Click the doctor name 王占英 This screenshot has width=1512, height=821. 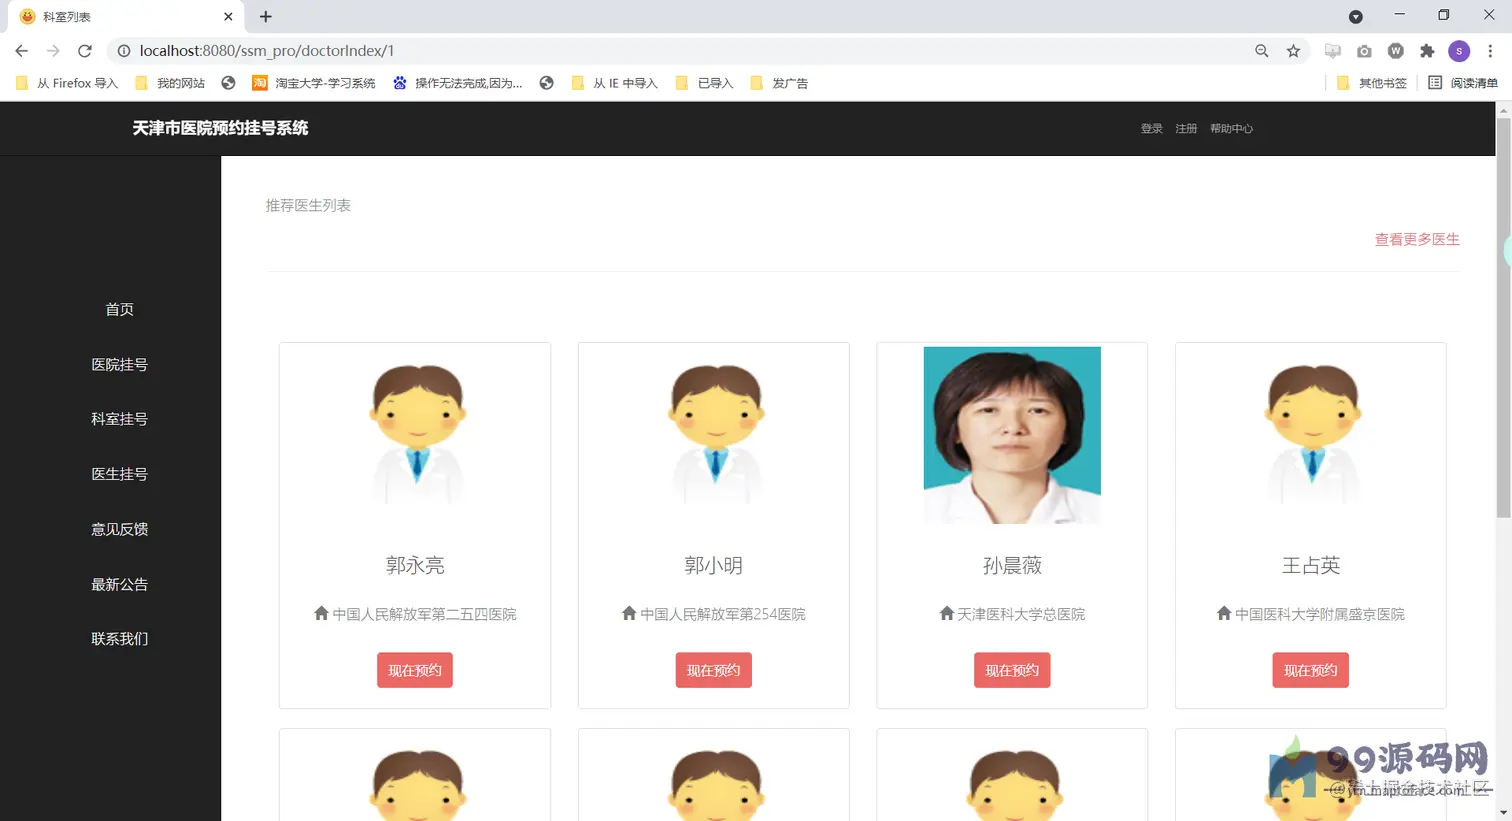[x=1311, y=566]
